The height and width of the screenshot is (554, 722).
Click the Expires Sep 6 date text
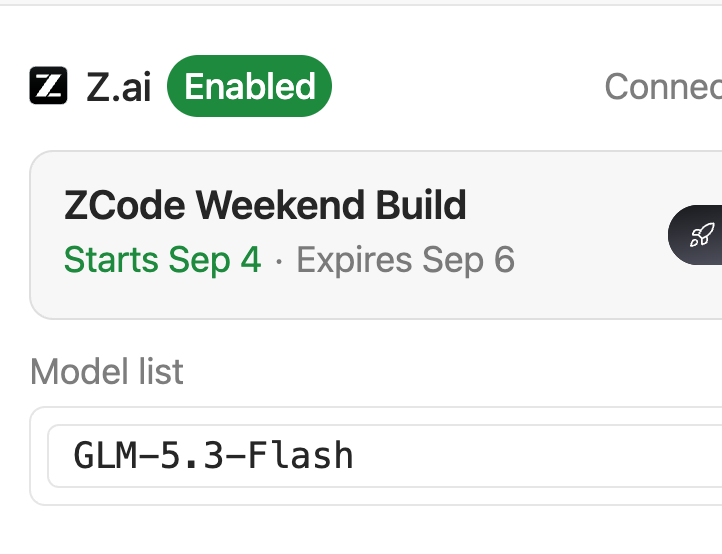click(405, 260)
